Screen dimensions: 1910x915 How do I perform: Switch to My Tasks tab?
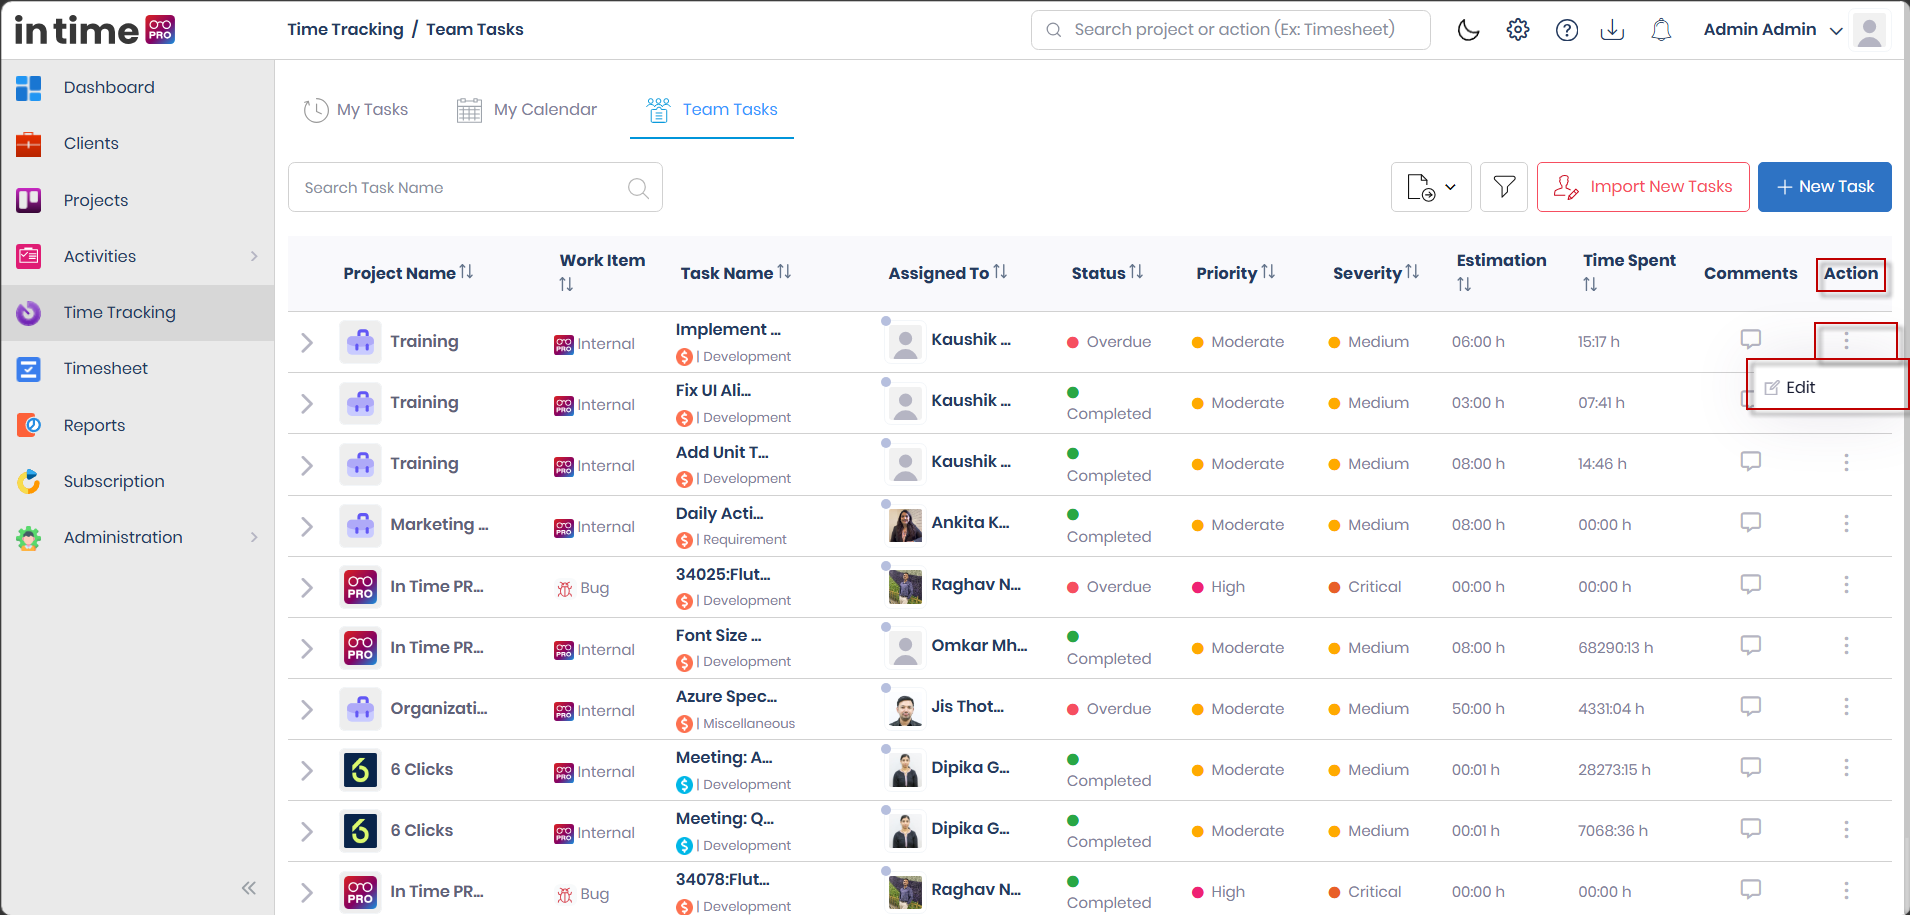[357, 110]
